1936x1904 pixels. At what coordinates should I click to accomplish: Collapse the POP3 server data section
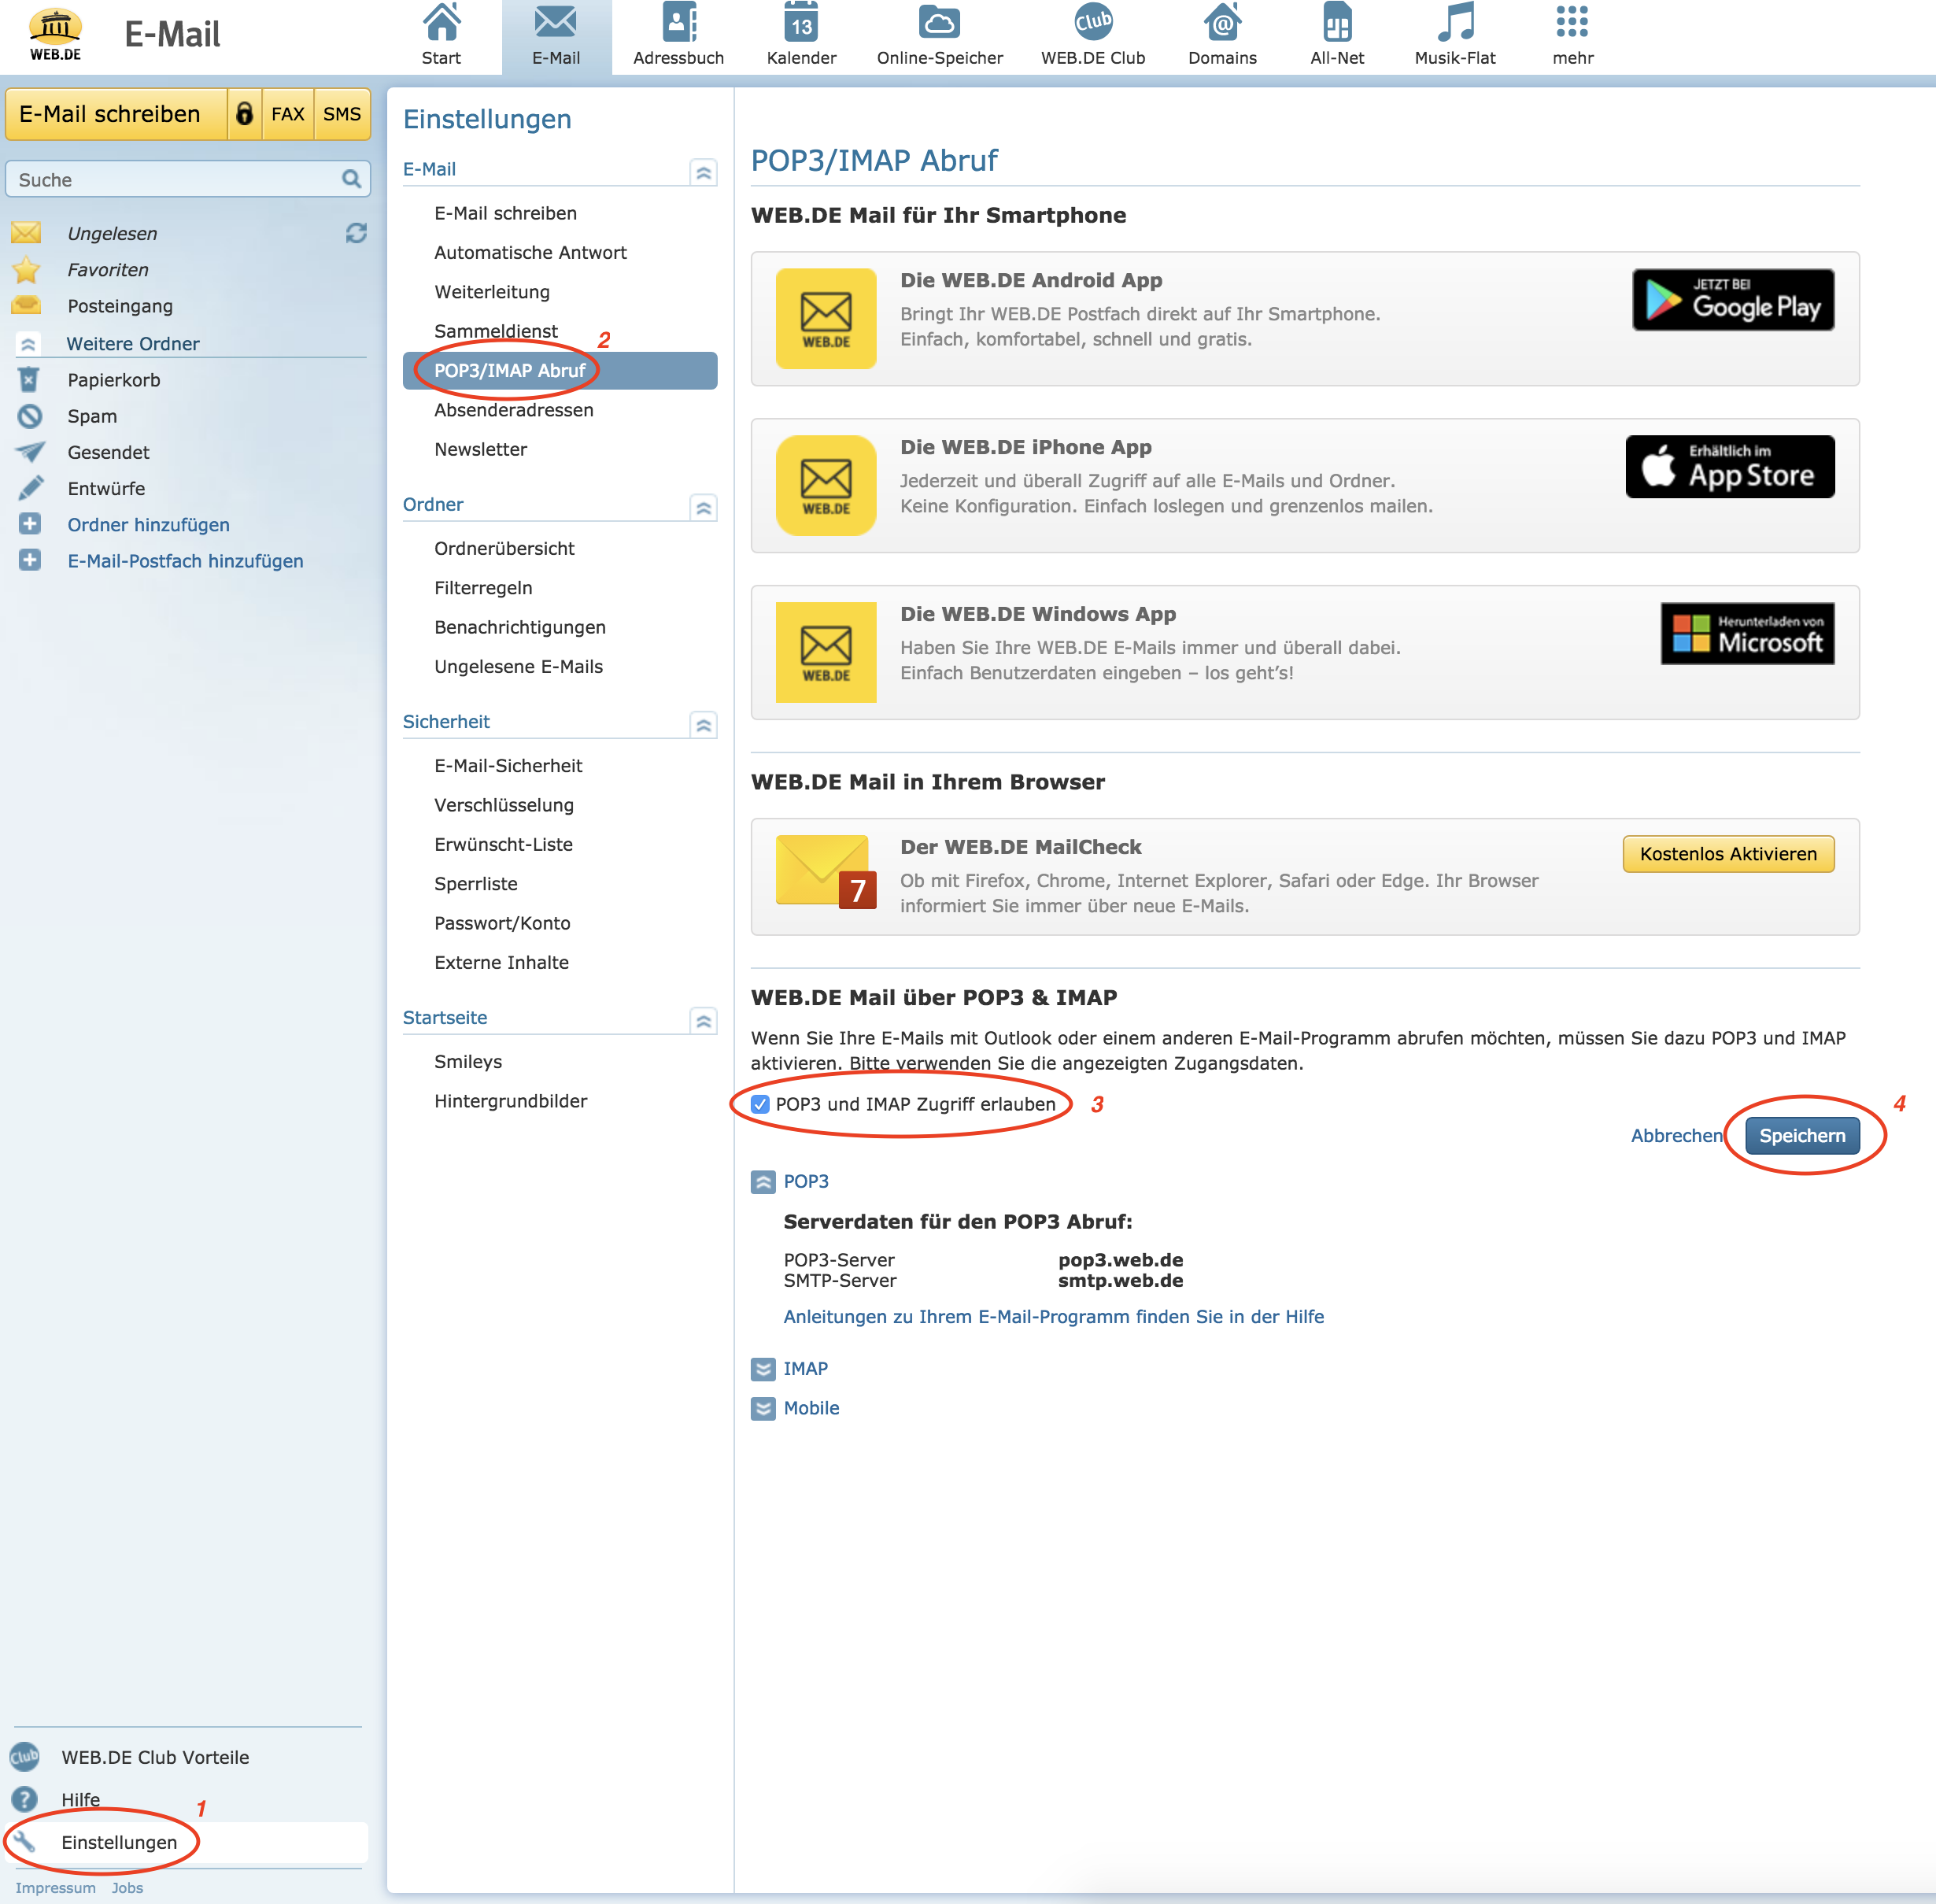(x=763, y=1182)
